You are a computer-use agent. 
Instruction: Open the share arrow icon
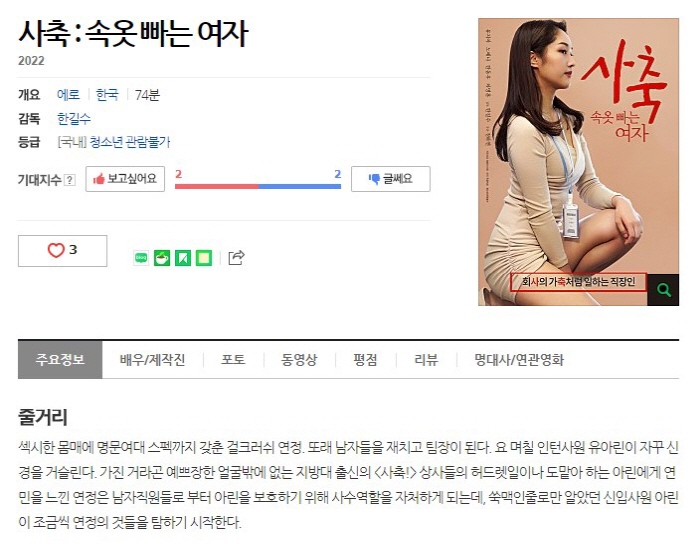(x=237, y=258)
